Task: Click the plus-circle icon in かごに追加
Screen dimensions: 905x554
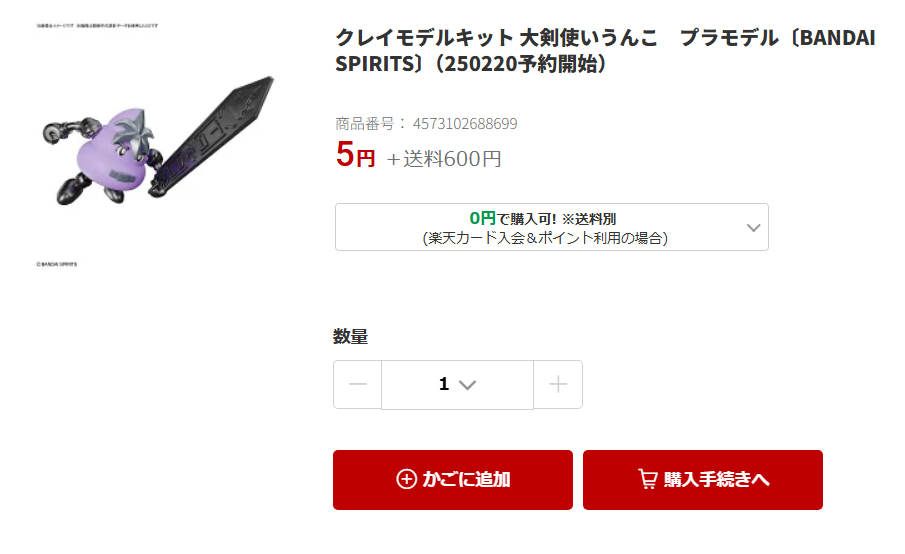Action: pyautogui.click(x=406, y=479)
